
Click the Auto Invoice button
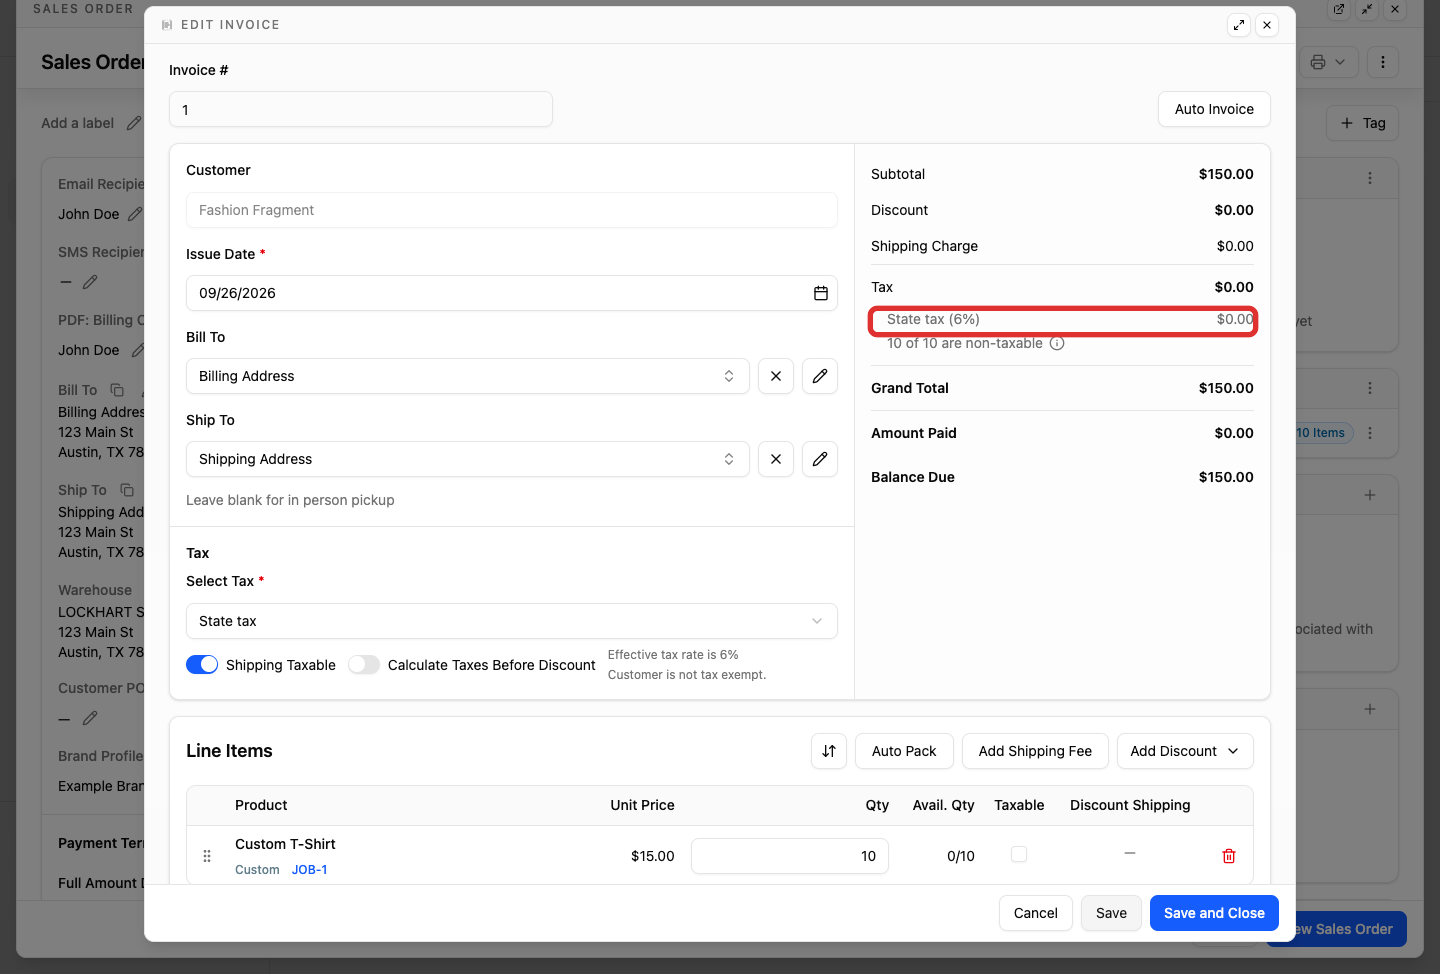point(1214,109)
